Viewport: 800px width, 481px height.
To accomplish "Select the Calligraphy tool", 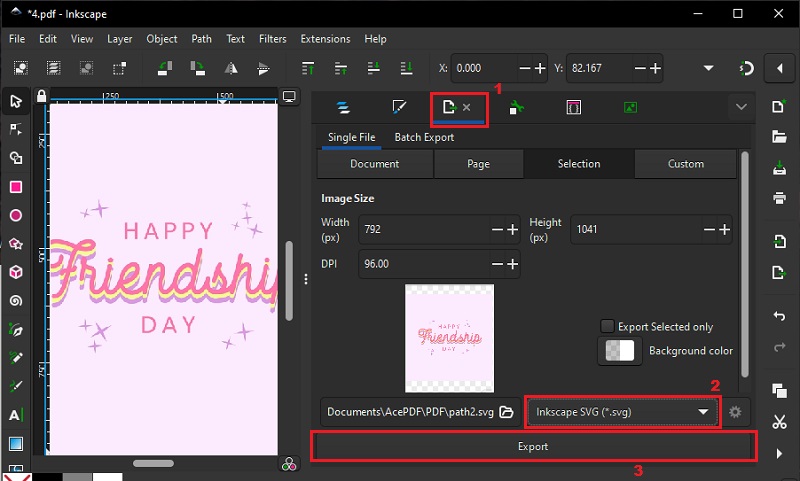I will tap(16, 387).
